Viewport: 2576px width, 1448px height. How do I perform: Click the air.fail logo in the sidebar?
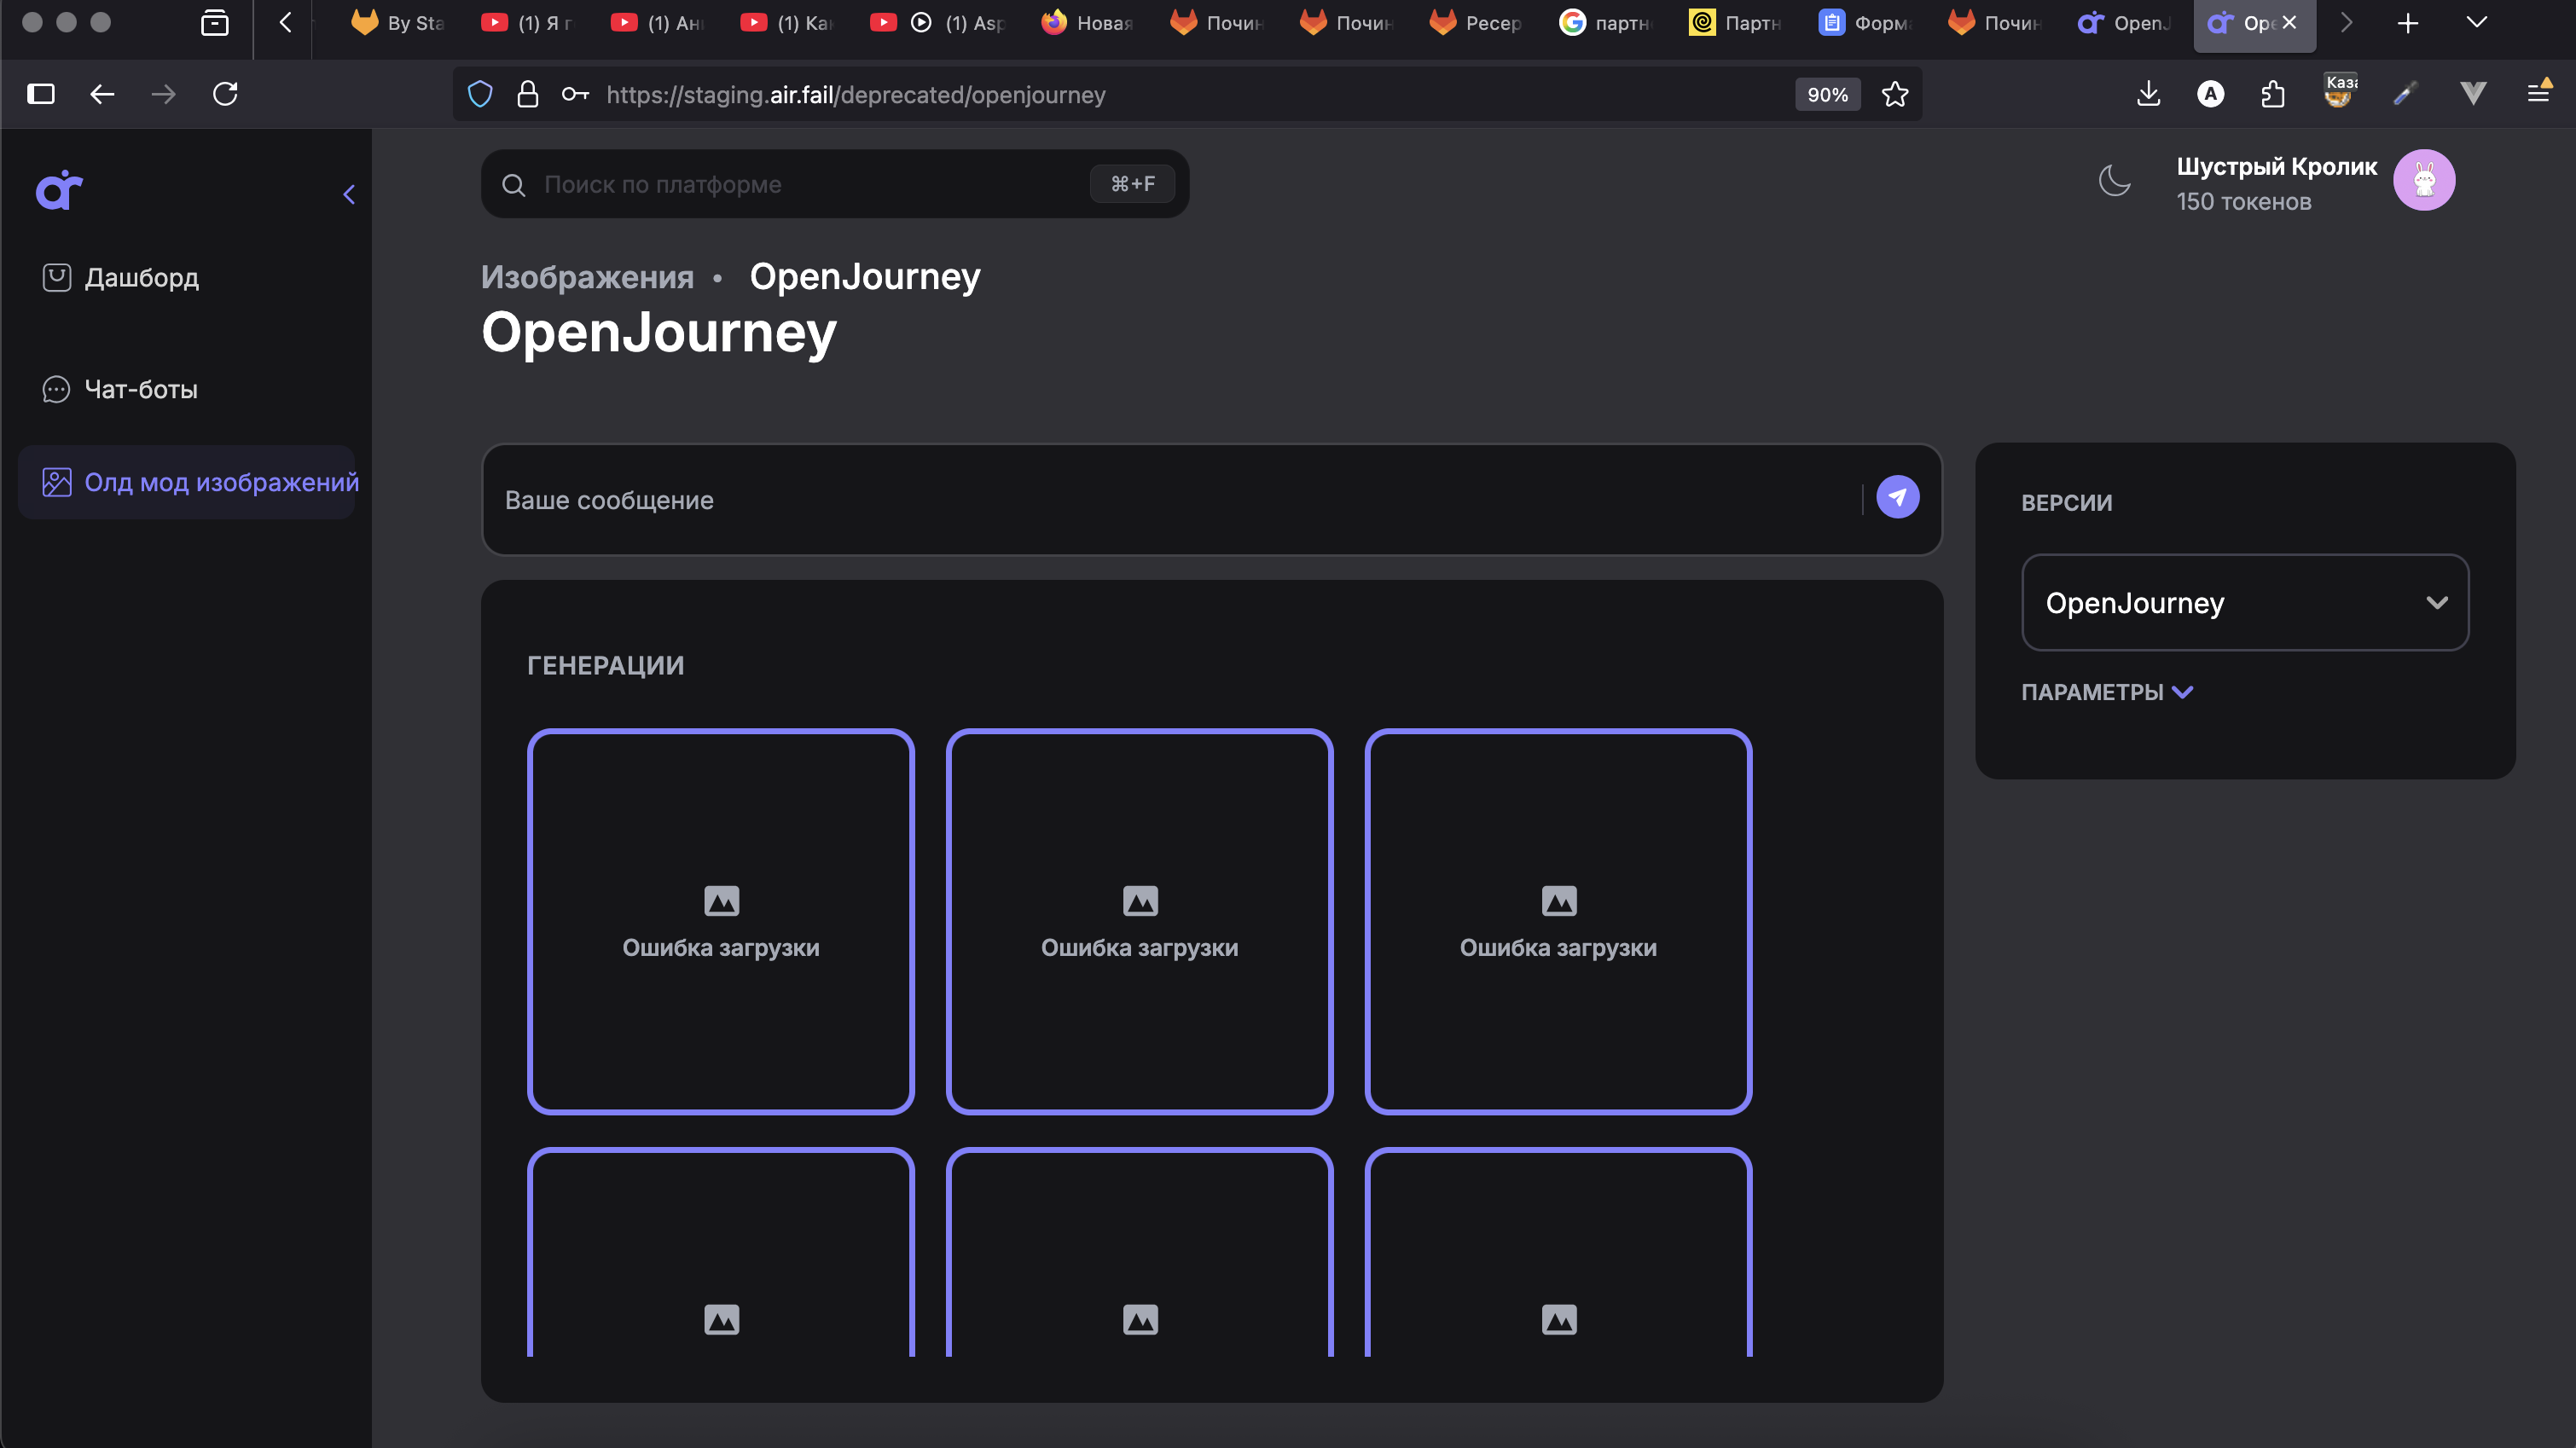point(59,190)
